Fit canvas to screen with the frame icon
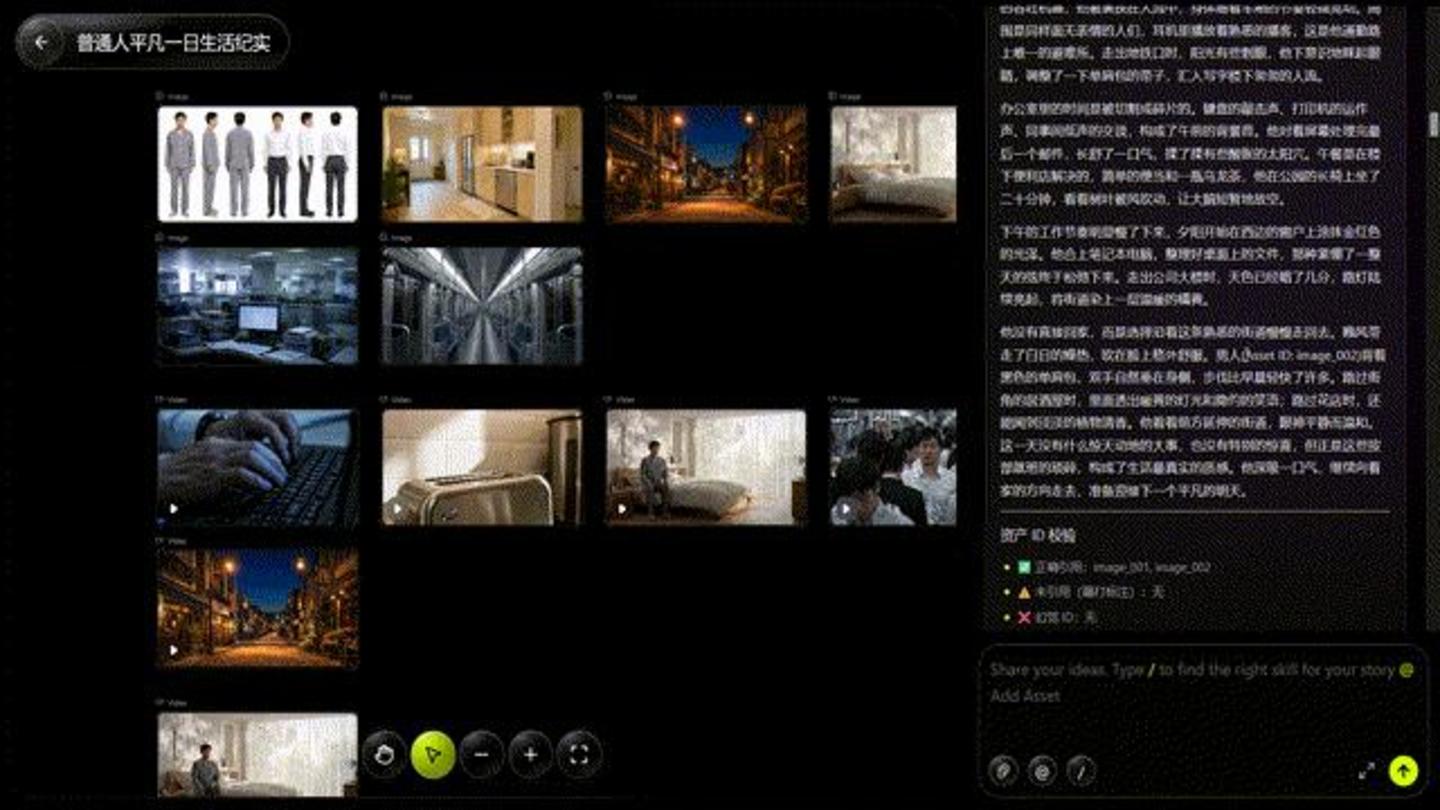The height and width of the screenshot is (810, 1440). pyautogui.click(x=579, y=755)
